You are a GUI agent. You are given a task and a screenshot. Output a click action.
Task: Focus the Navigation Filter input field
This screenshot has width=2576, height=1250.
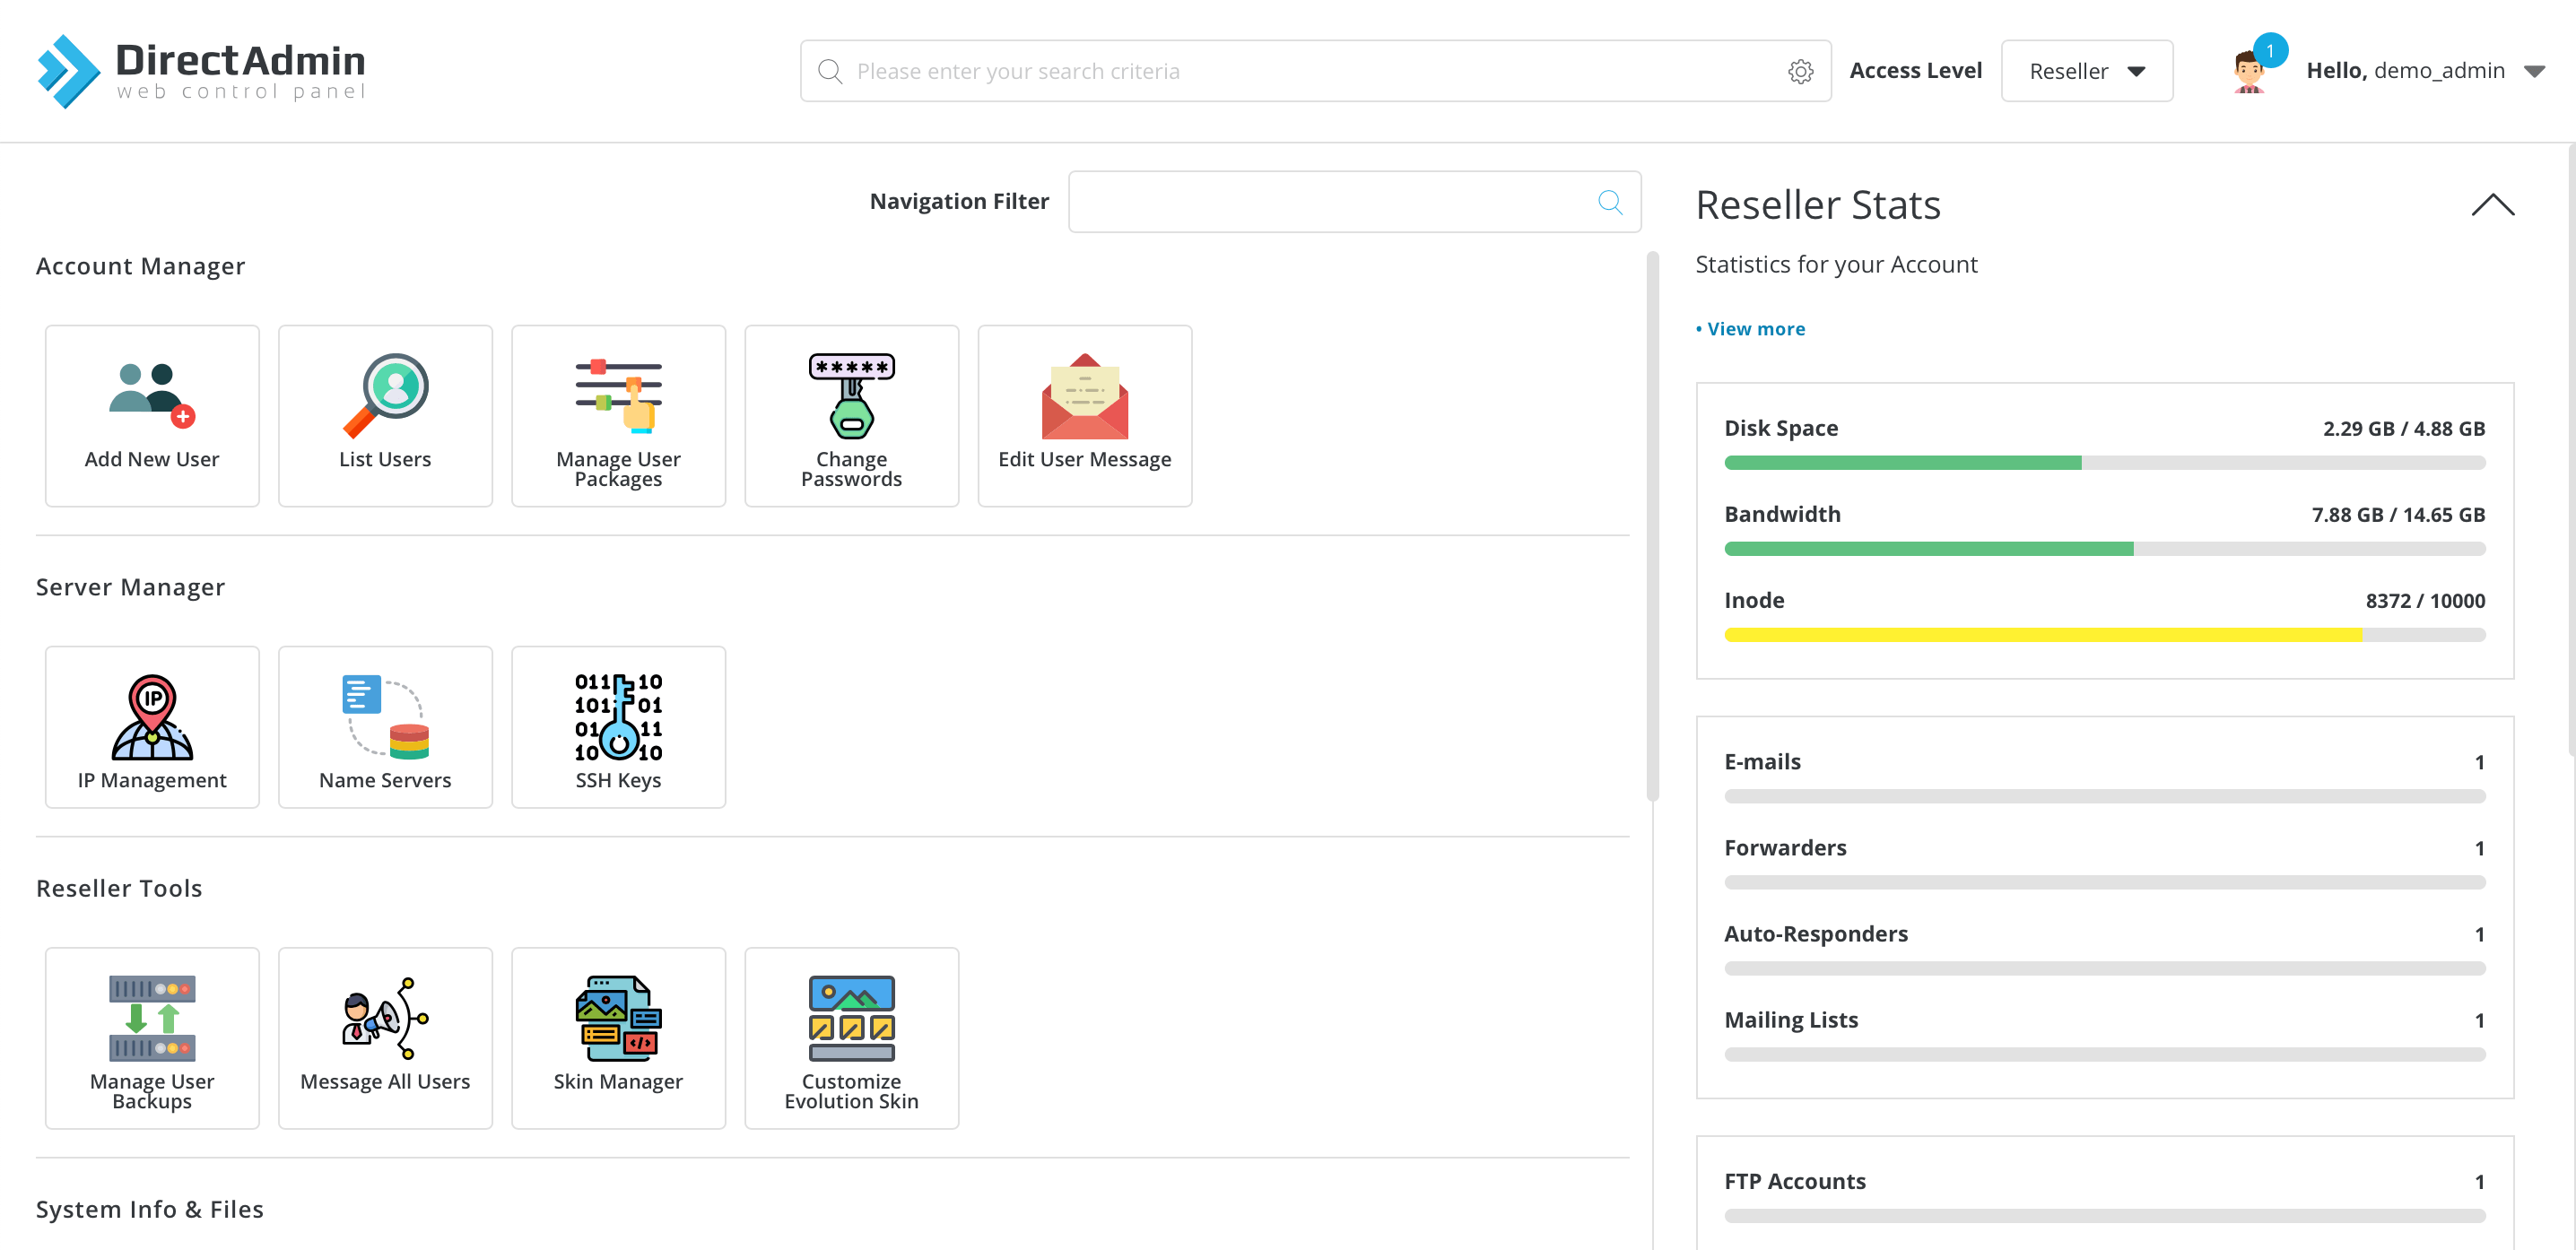(1332, 202)
